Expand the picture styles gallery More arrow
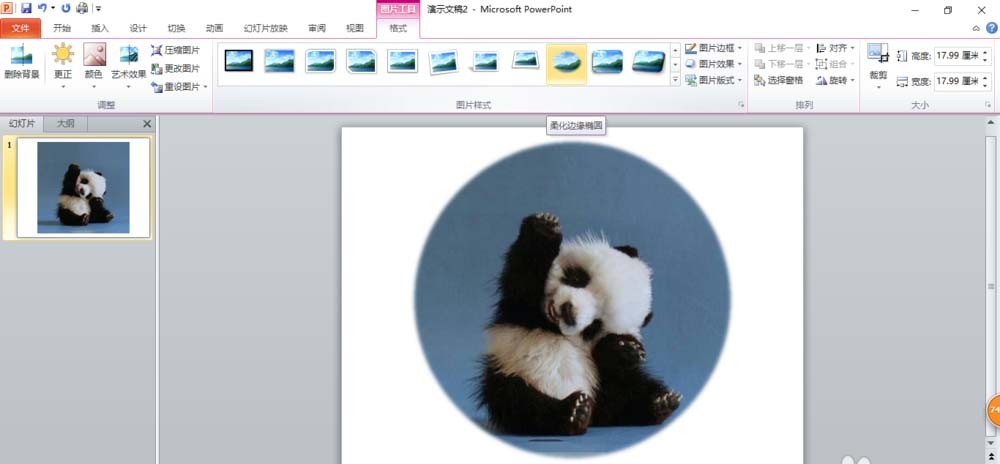Viewport: 1000px width, 464px height. pos(675,80)
